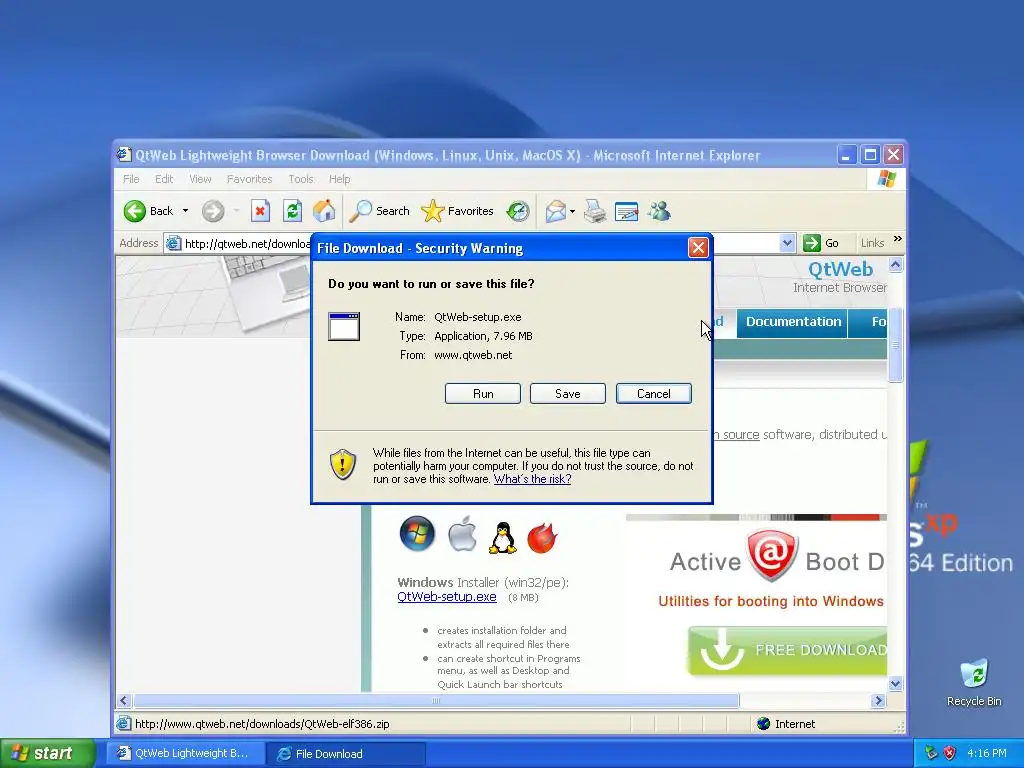Click the scroll right arrow at bottom
The height and width of the screenshot is (768, 1024).
(x=878, y=701)
